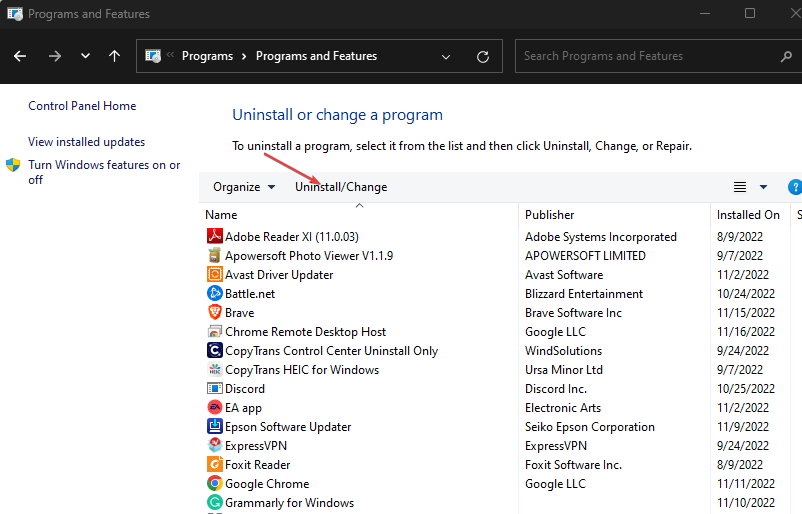Open Control Panel Home link
The height and width of the screenshot is (514, 802).
[x=82, y=106]
